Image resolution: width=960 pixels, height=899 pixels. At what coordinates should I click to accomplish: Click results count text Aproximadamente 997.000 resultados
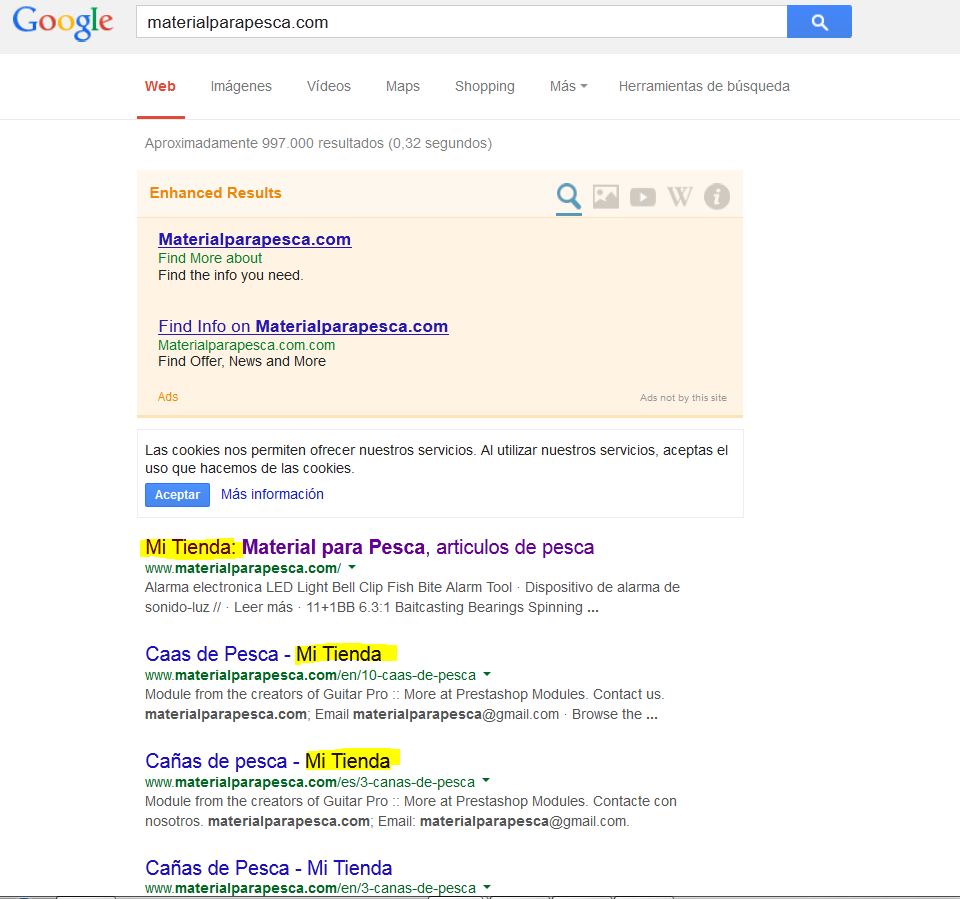click(318, 143)
